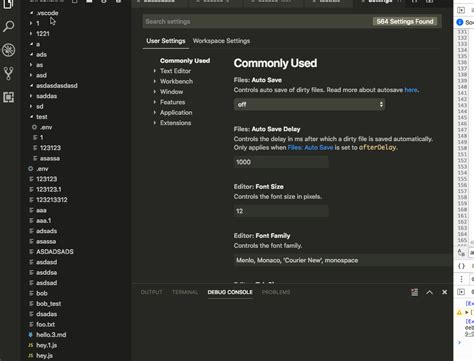This screenshot has width=474, height=361.
Task: Click the yellow warning icon in DevTools console
Action: click(x=459, y=313)
